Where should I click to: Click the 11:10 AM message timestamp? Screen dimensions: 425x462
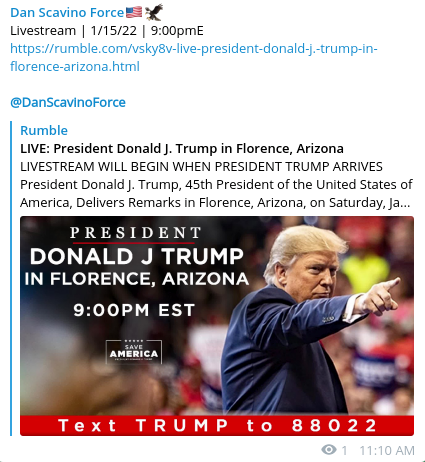(387, 450)
